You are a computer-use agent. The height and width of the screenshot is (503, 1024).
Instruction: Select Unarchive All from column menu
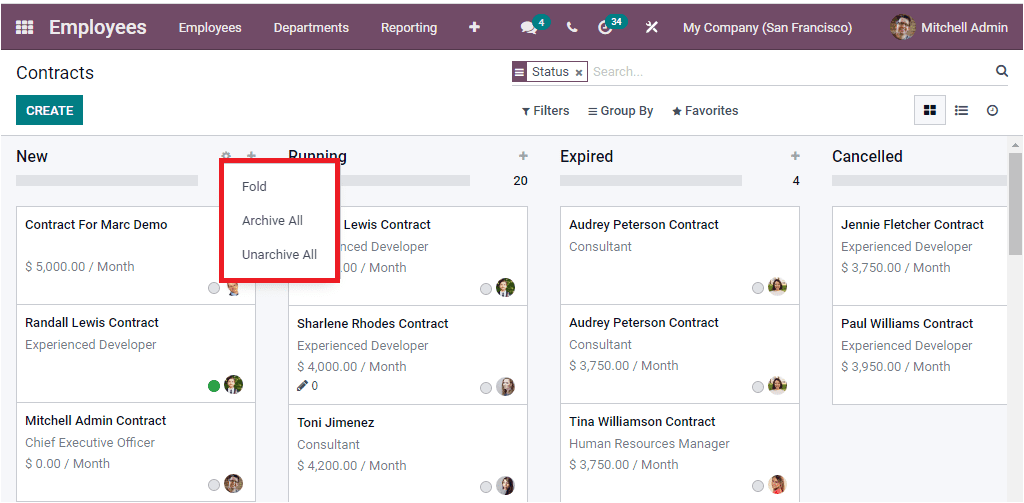[280, 255]
